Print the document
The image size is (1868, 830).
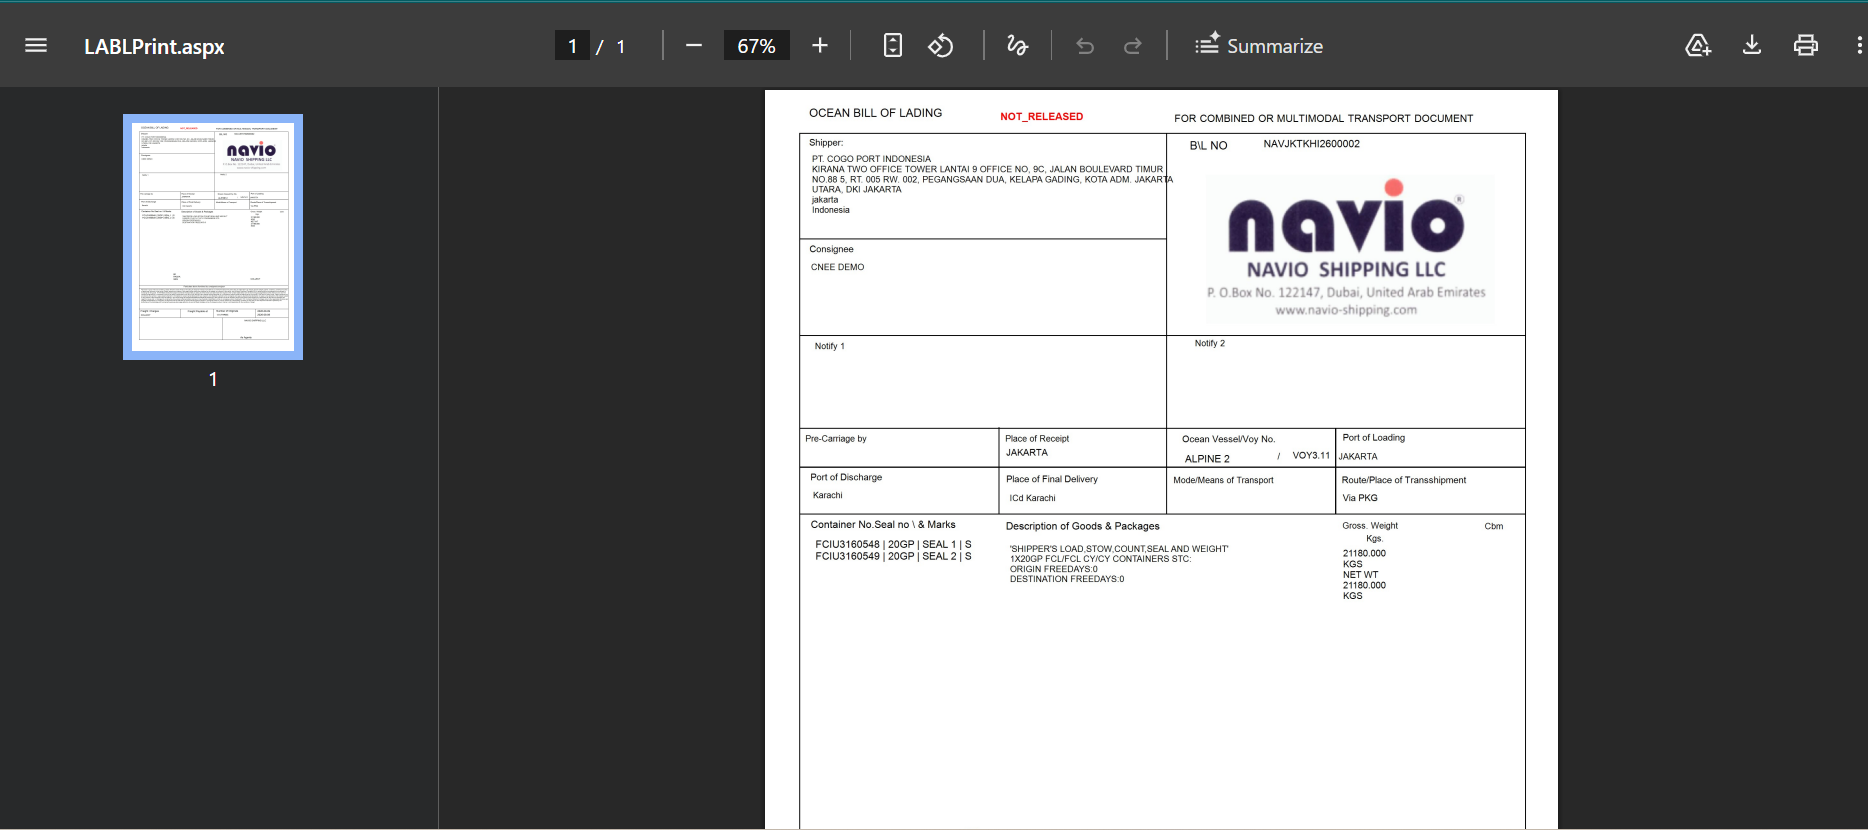coord(1806,45)
